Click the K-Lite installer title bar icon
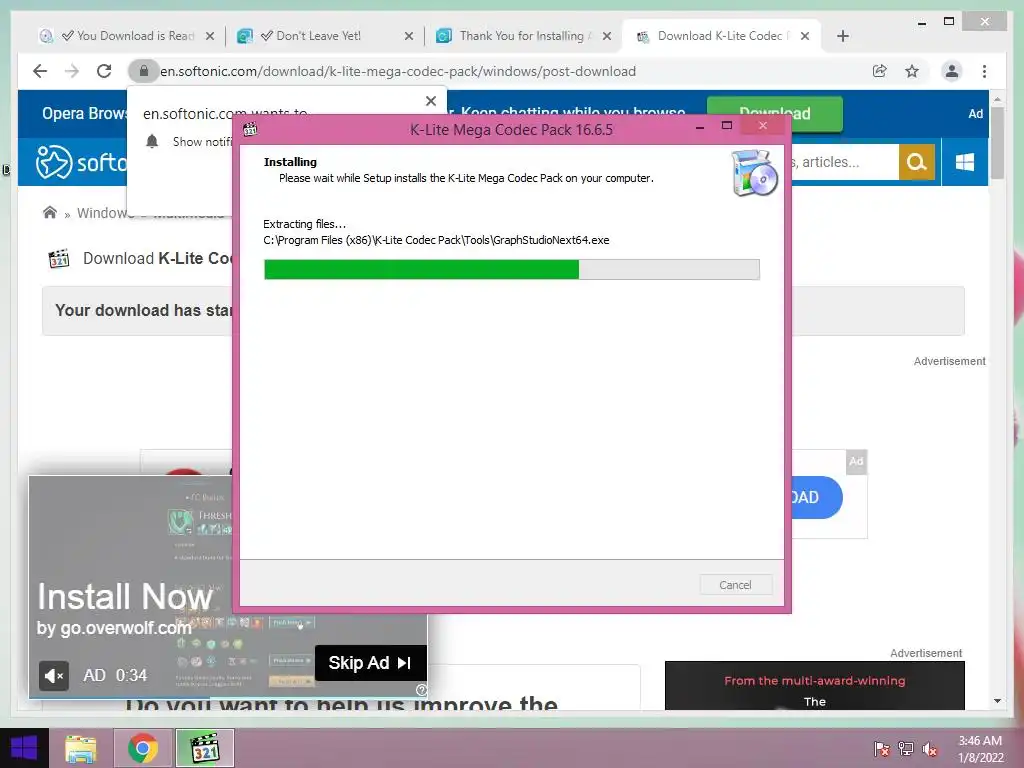 click(x=250, y=129)
